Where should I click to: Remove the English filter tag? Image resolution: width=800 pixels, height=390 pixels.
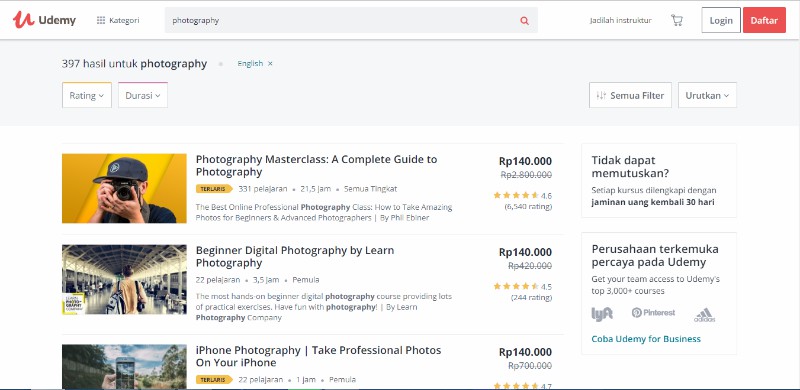(270, 63)
